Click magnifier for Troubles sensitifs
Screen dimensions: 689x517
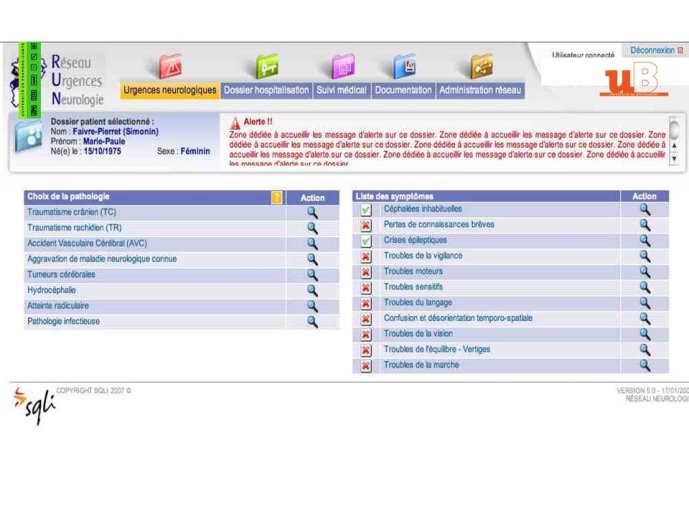click(645, 287)
